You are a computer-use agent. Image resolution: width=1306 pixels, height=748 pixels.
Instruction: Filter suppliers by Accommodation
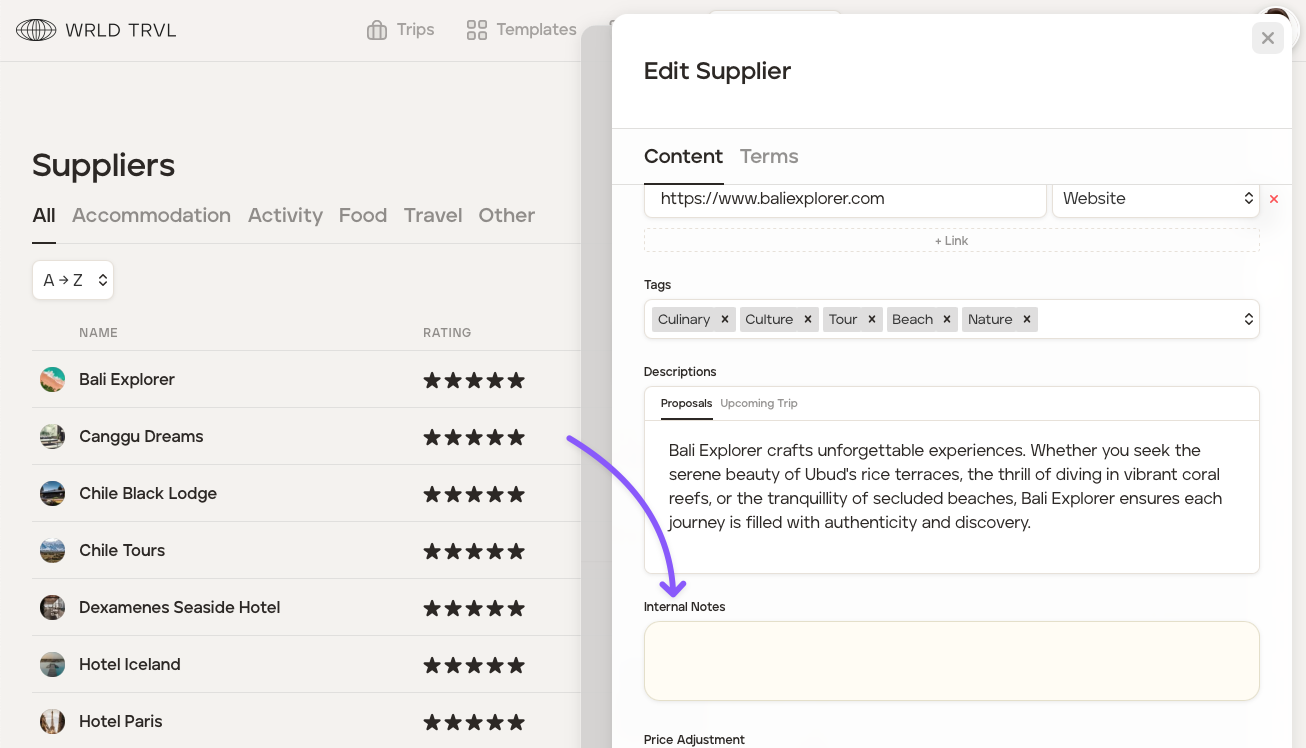coord(151,215)
